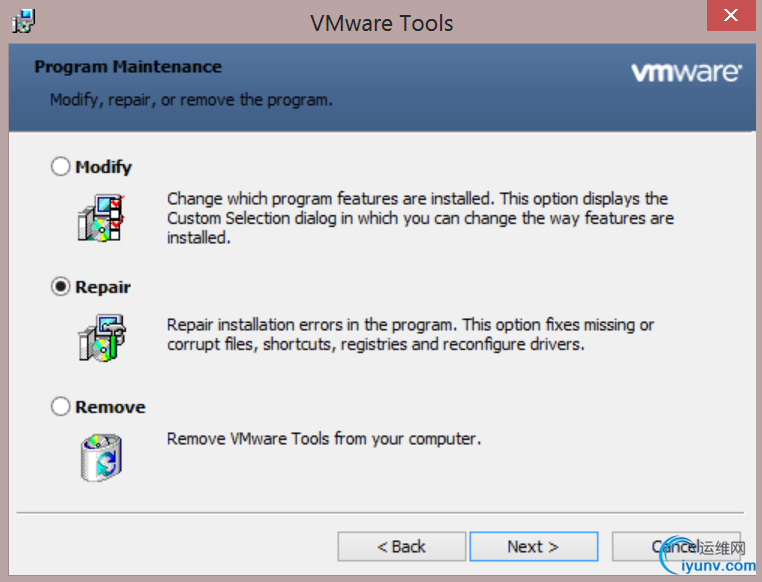
Task: Click the Program Maintenance heading
Action: coord(128,67)
